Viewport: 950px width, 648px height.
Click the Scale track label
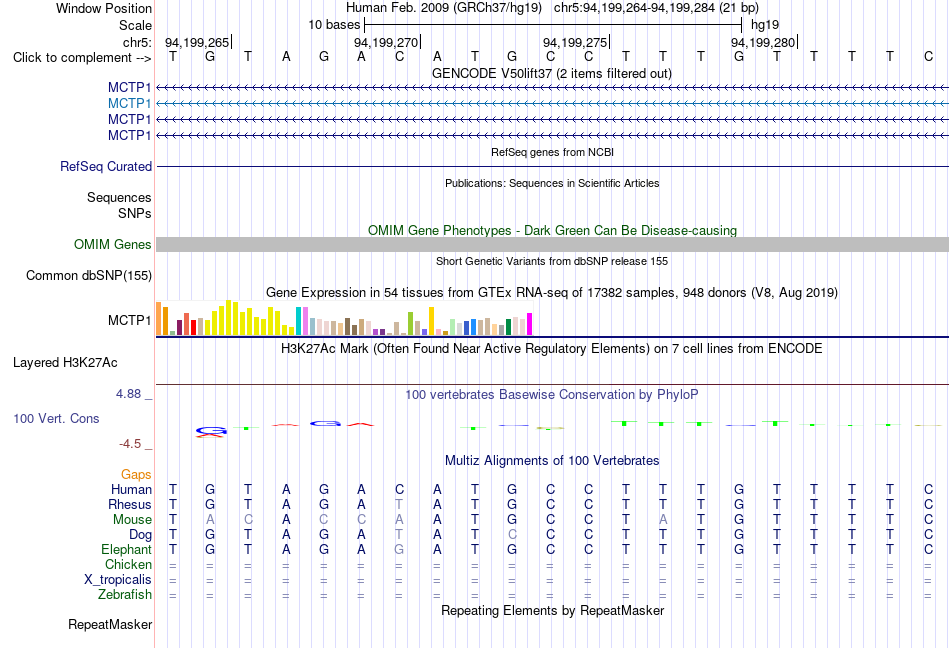pyautogui.click(x=135, y=25)
